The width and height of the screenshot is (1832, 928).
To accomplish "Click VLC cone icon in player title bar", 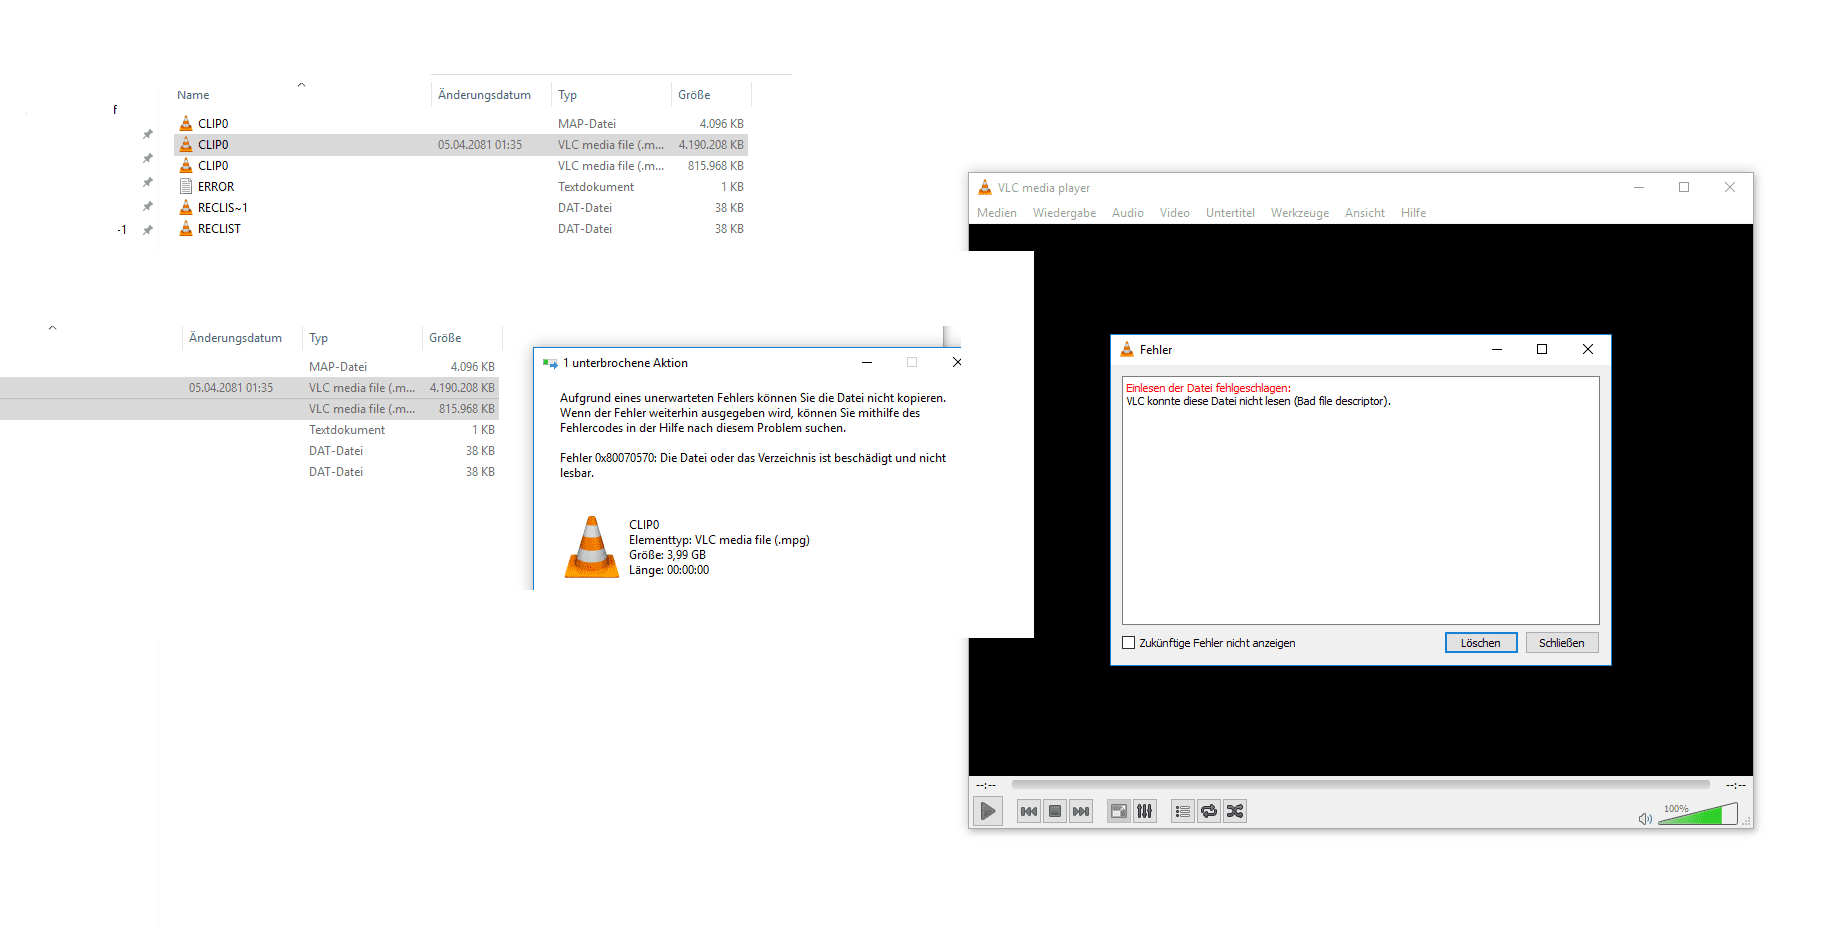I will 985,187.
